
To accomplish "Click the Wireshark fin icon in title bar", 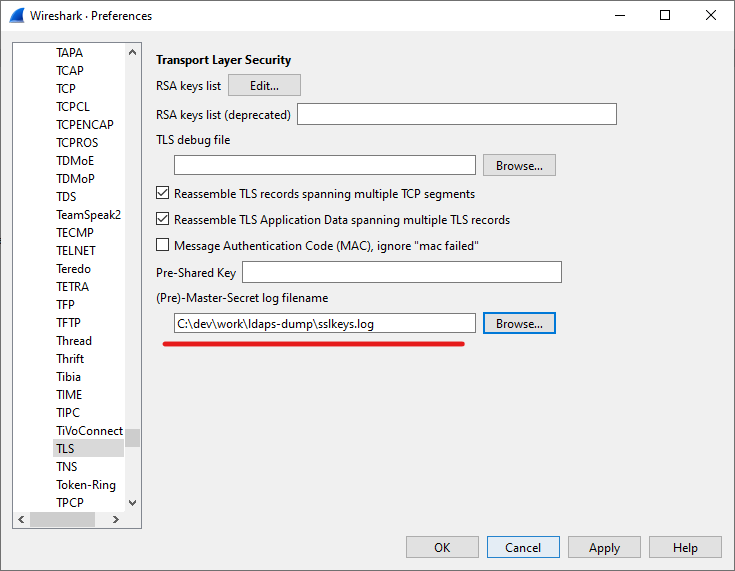I will (17, 15).
